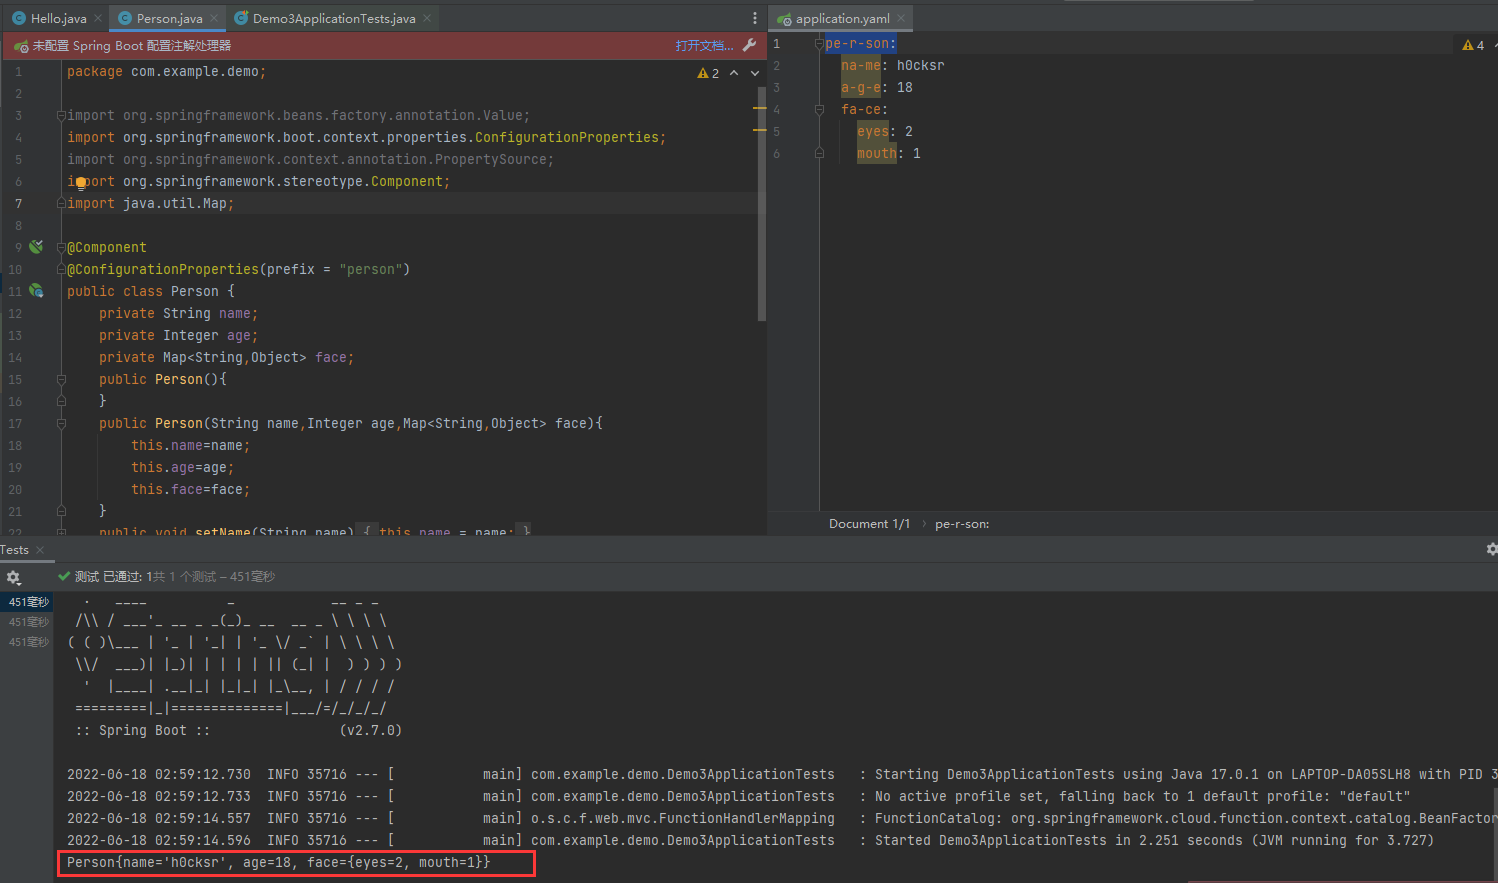The image size is (1498, 883).
Task: Click the warning indicator in application.yaml editor
Action: [x=1473, y=45]
